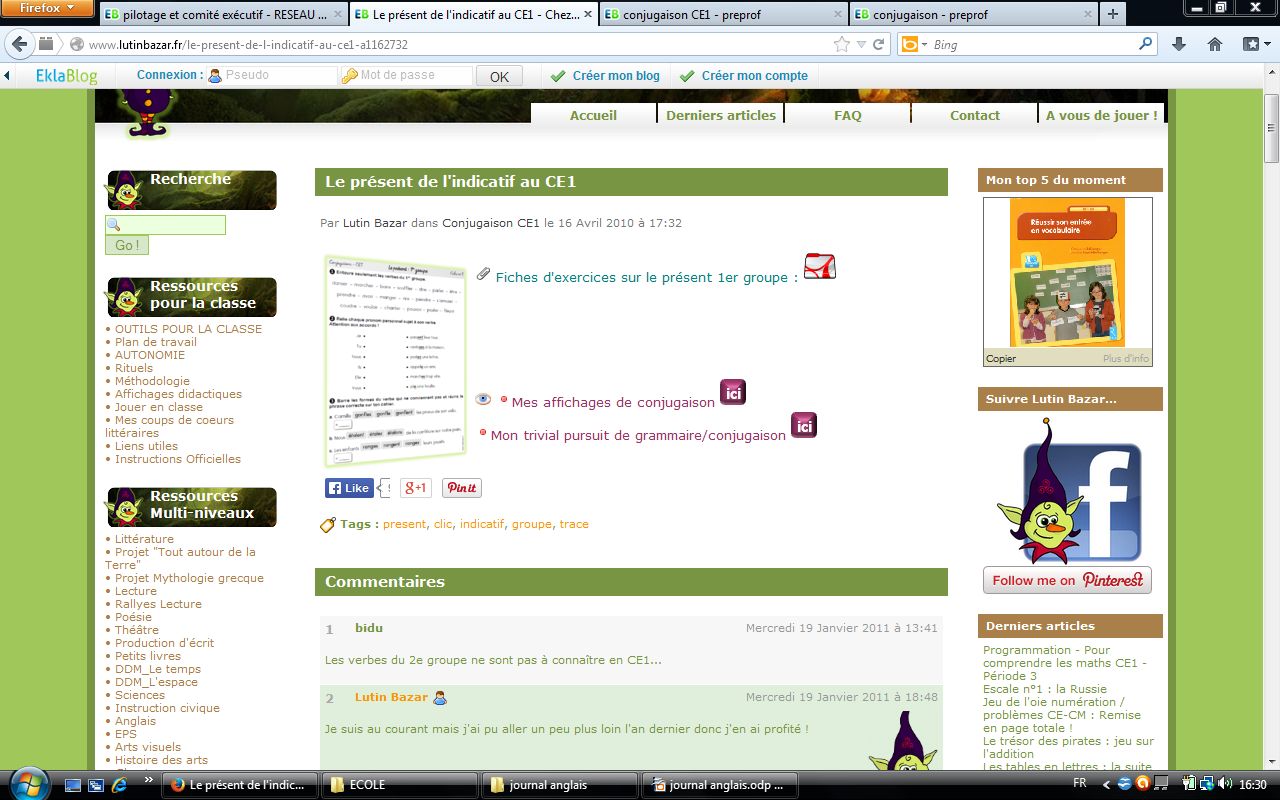Open the address bar history dropdown arrow

(861, 45)
